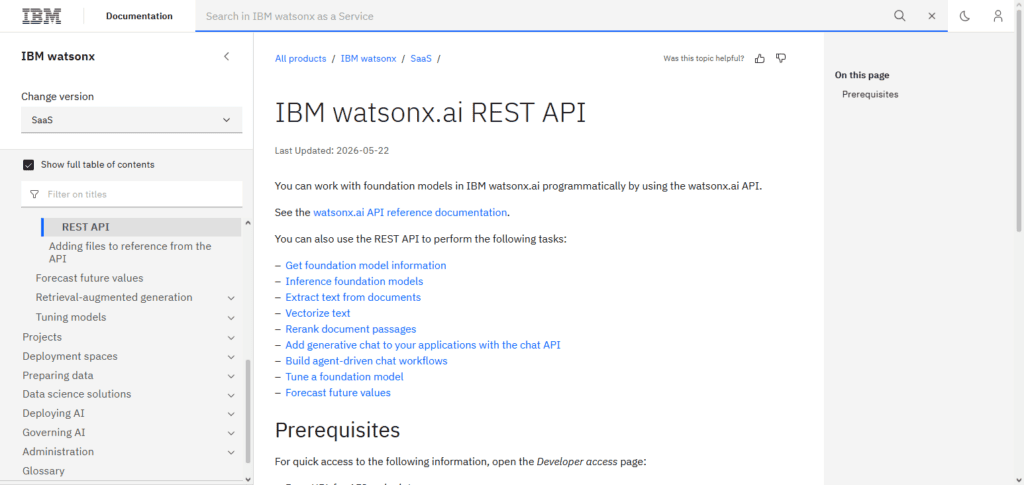Click the thumbs up helpful icon
1024x485 pixels.
pos(760,58)
